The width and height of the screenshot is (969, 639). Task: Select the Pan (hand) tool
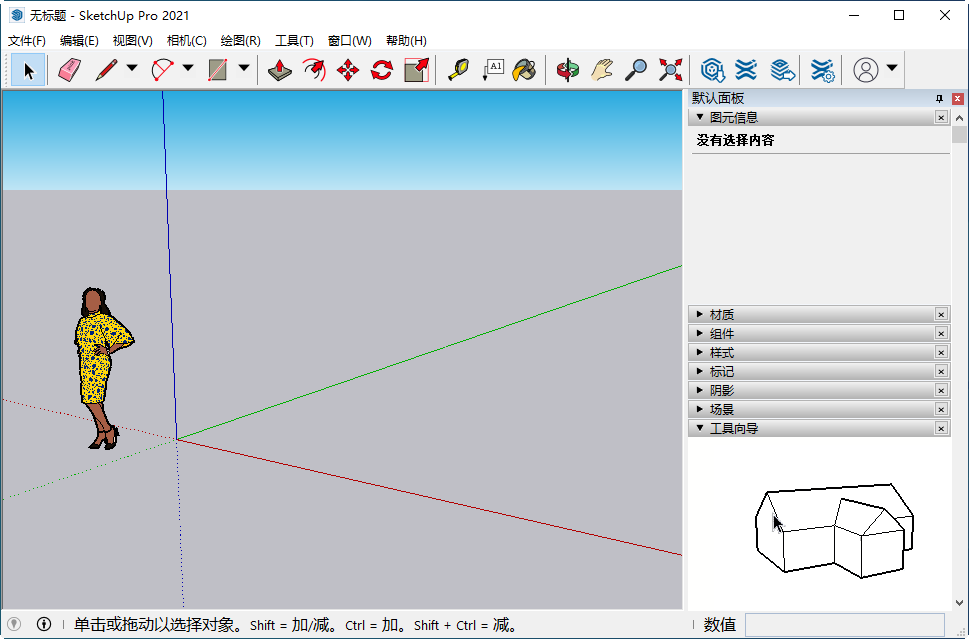(x=603, y=69)
